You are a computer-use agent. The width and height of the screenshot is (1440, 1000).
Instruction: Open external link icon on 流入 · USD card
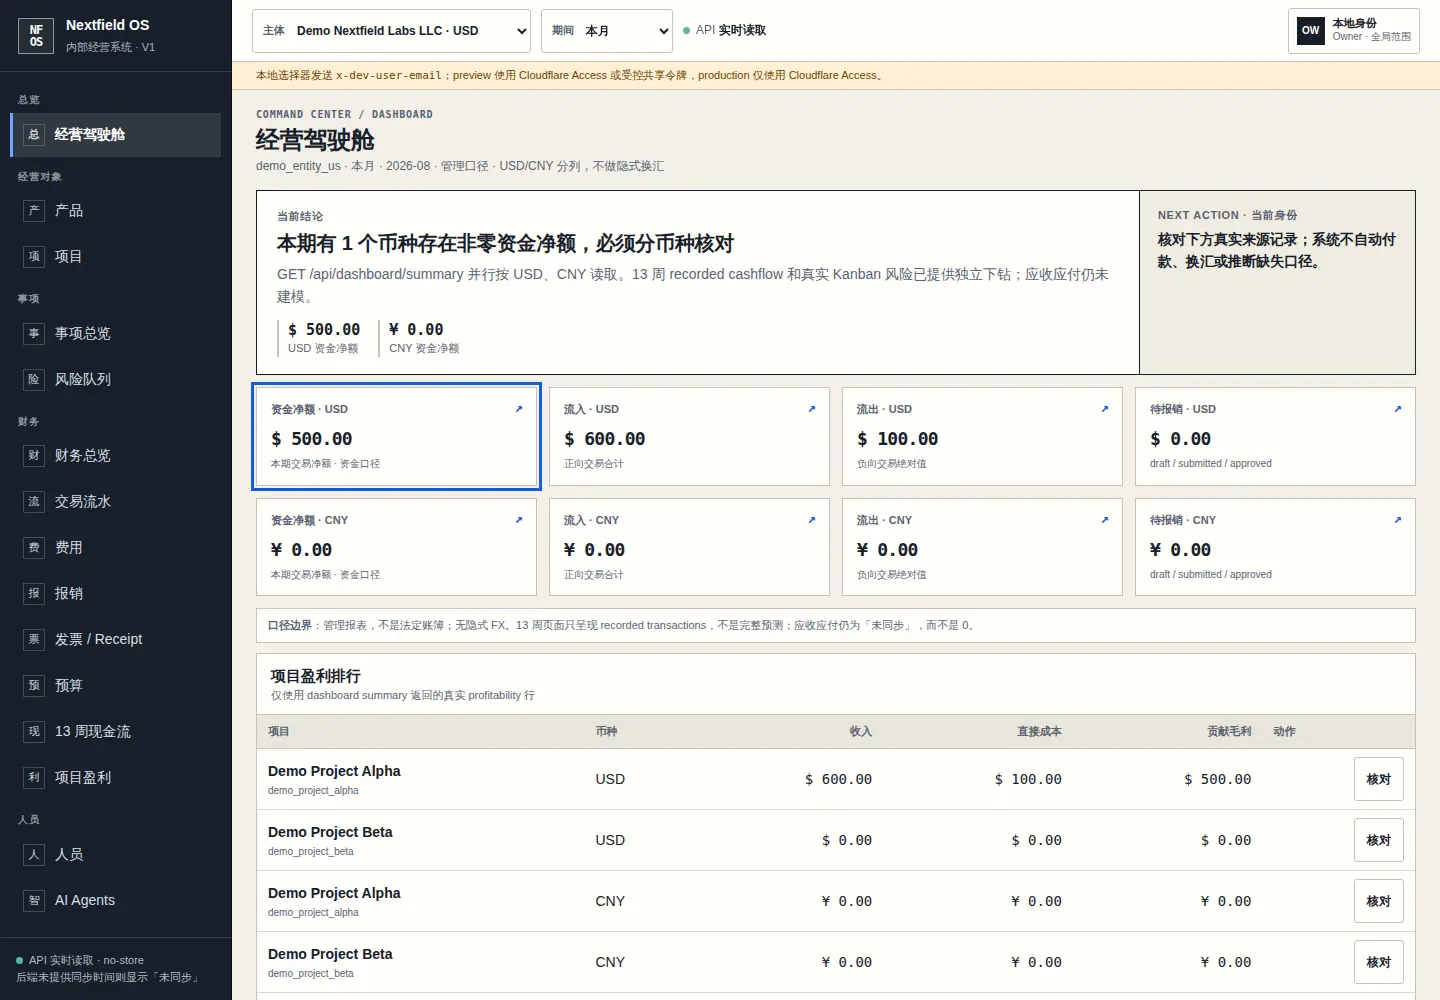point(812,409)
